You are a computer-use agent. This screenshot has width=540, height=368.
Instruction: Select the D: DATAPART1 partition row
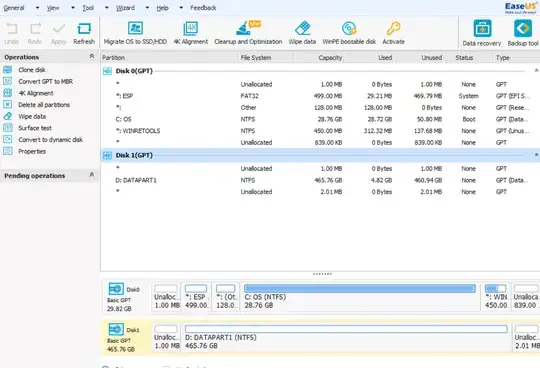[x=320, y=180]
